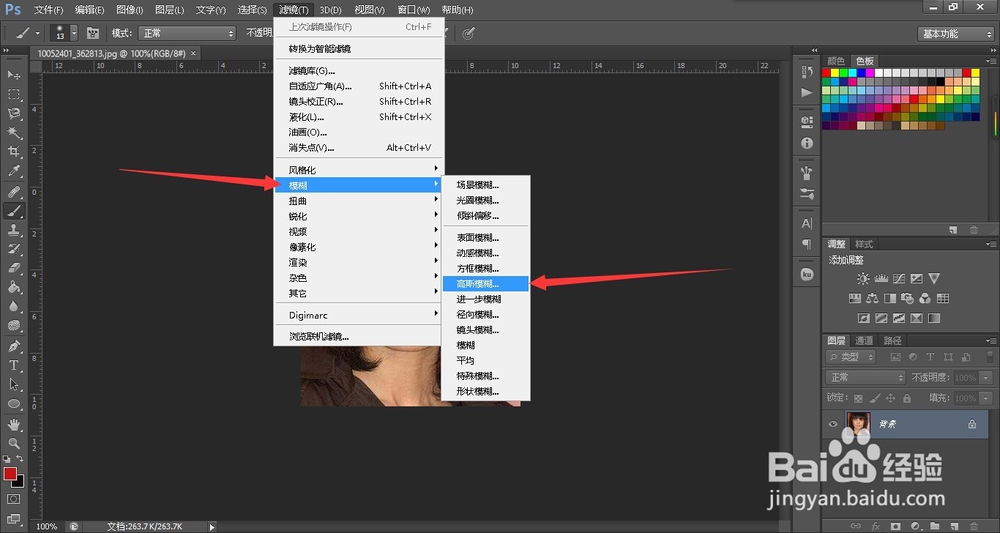Select the Eraser tool
This screenshot has height=533, width=1000.
13,268
